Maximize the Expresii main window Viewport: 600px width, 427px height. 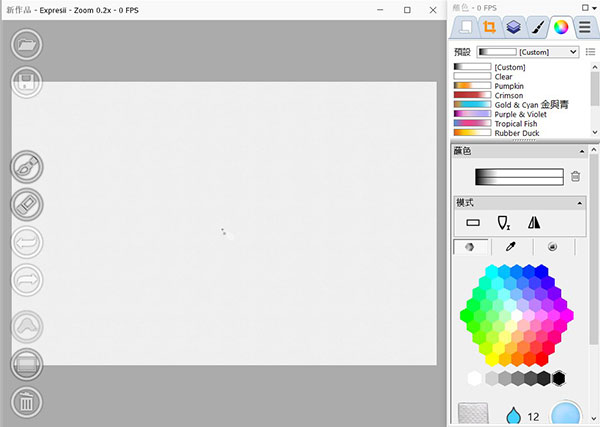(x=407, y=10)
